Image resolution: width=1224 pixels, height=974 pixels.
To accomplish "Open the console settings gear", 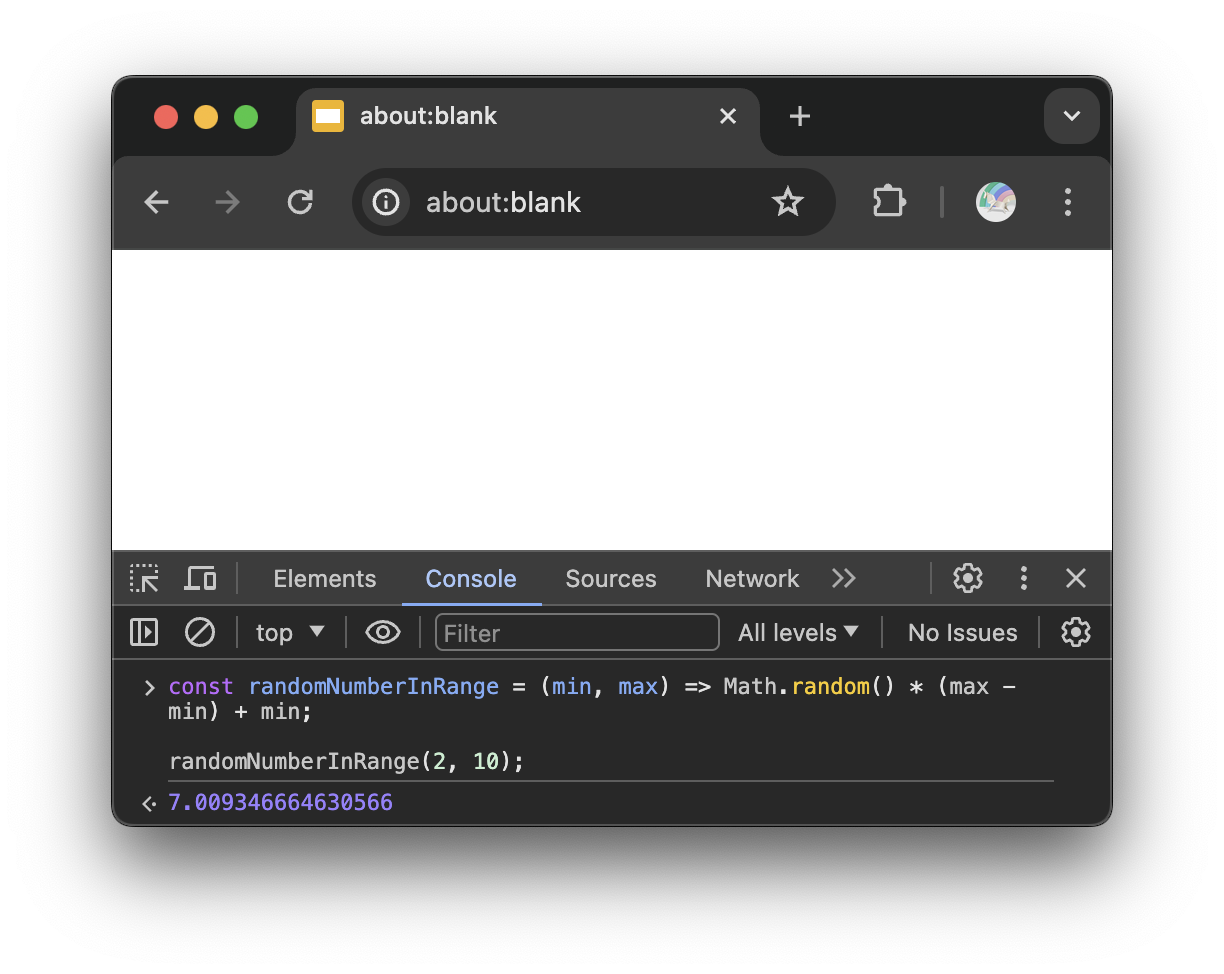I will 1076,633.
